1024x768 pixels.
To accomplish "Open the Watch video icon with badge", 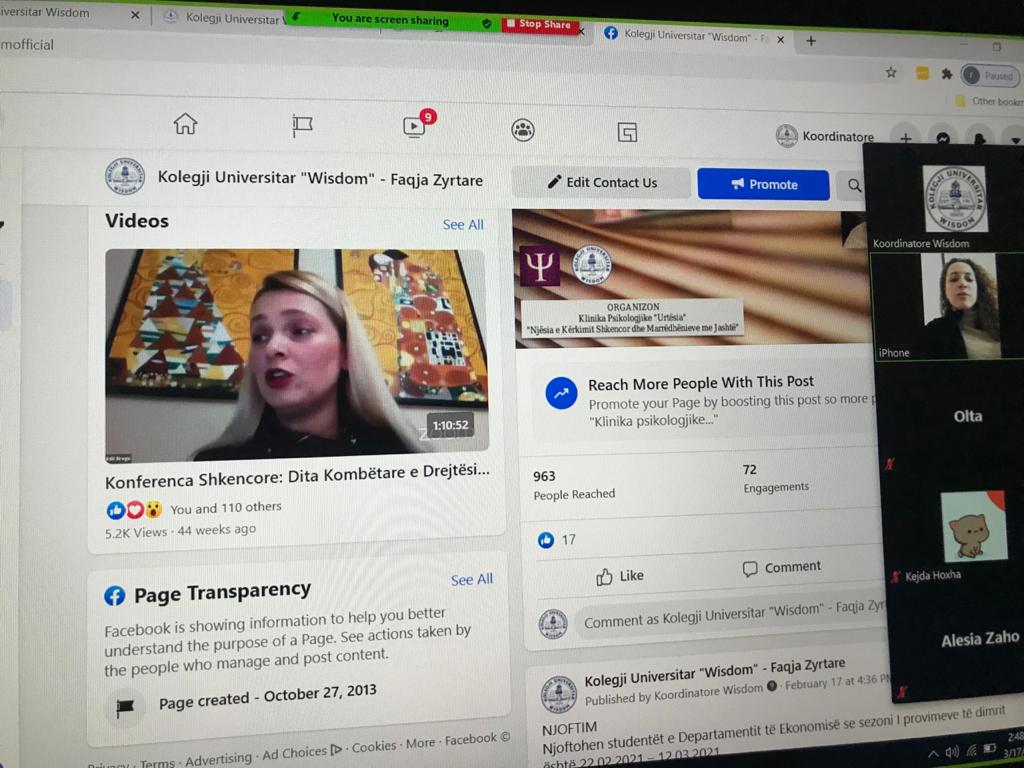I will coord(415,125).
